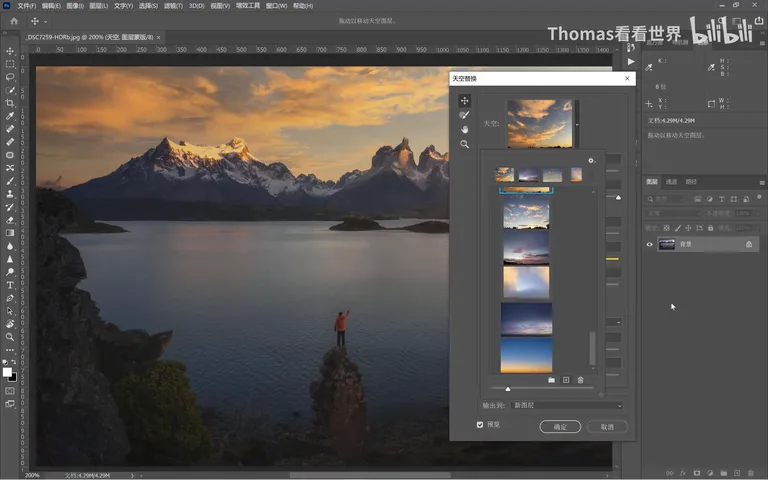Click the foreground color swatch
The image size is (768, 480).
[7, 372]
